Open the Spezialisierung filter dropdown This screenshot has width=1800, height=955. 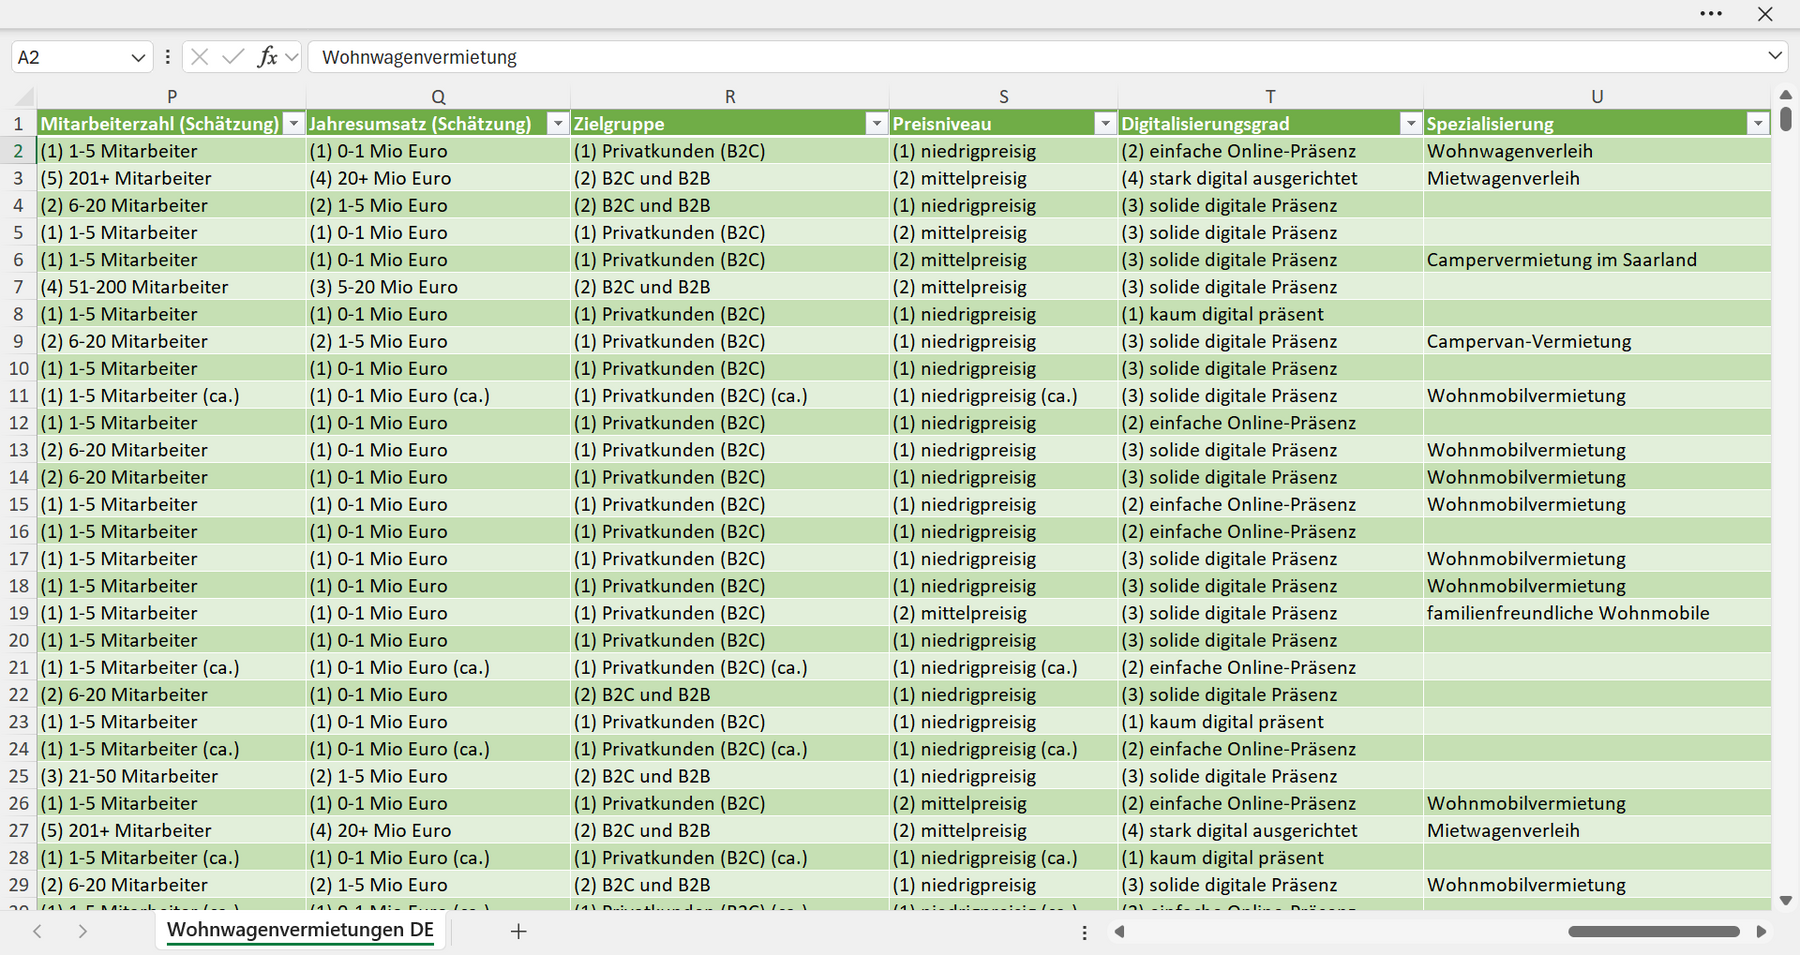point(1758,124)
